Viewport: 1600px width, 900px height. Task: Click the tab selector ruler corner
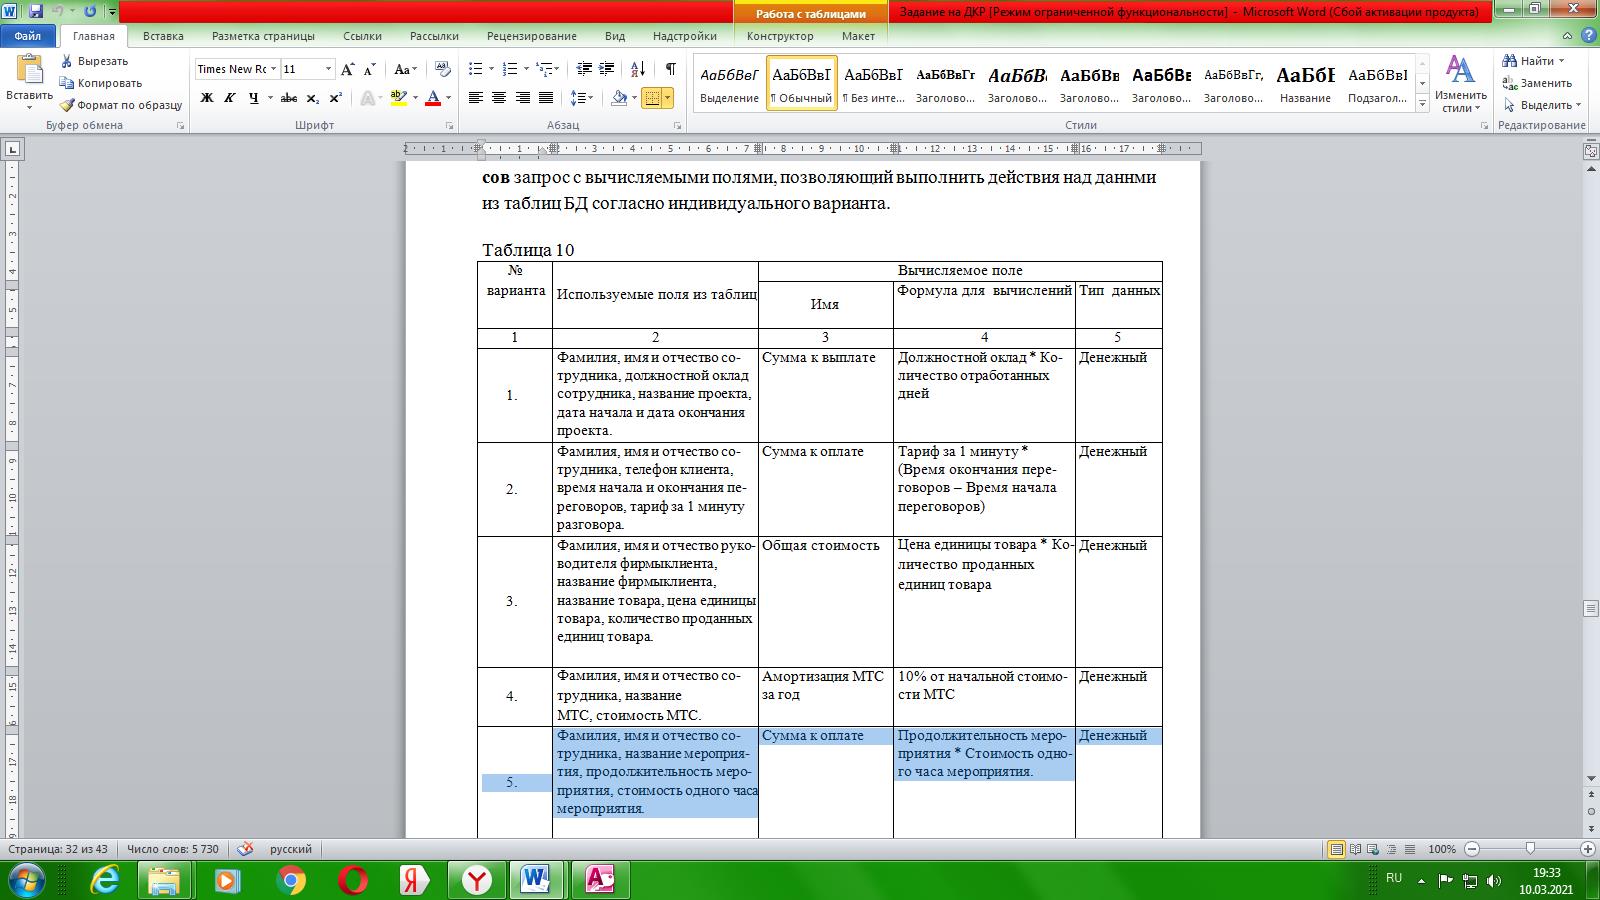pyautogui.click(x=13, y=149)
